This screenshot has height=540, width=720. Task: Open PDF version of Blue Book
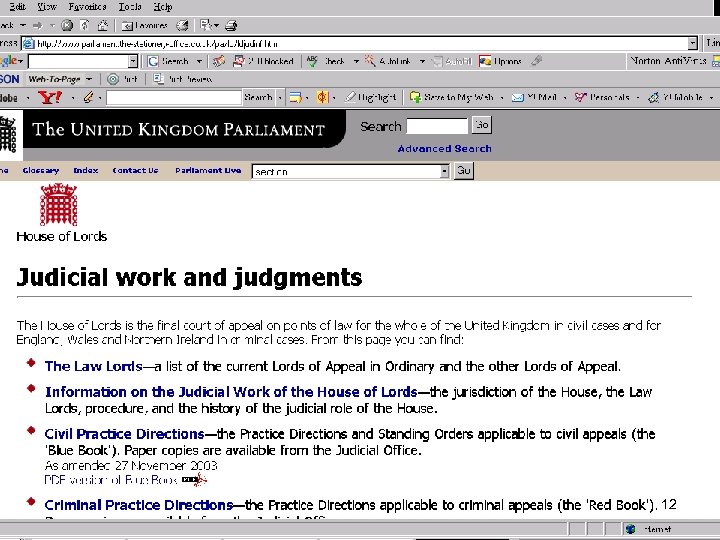pyautogui.click(x=111, y=480)
